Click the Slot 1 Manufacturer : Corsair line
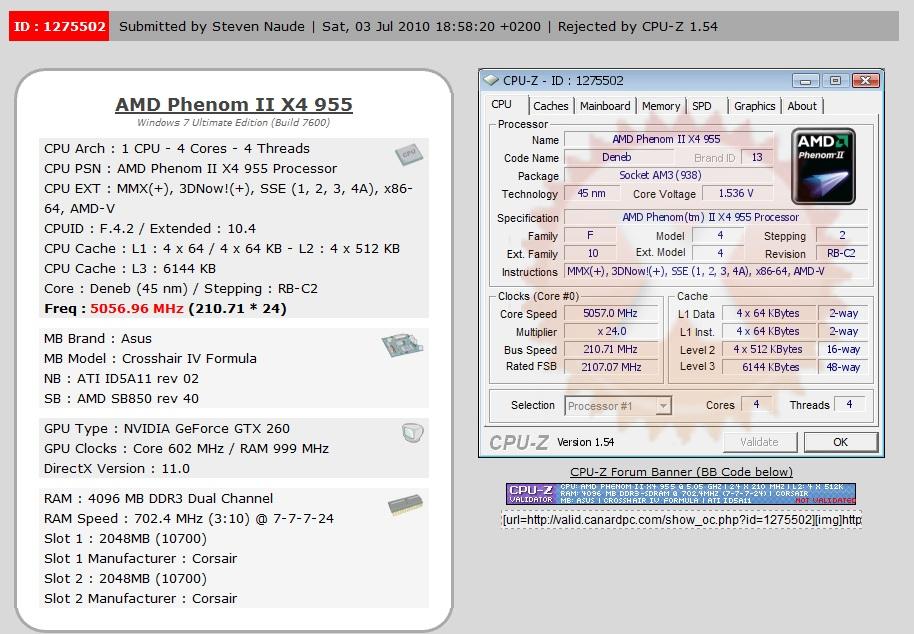Image resolution: width=914 pixels, height=634 pixels. (140, 558)
